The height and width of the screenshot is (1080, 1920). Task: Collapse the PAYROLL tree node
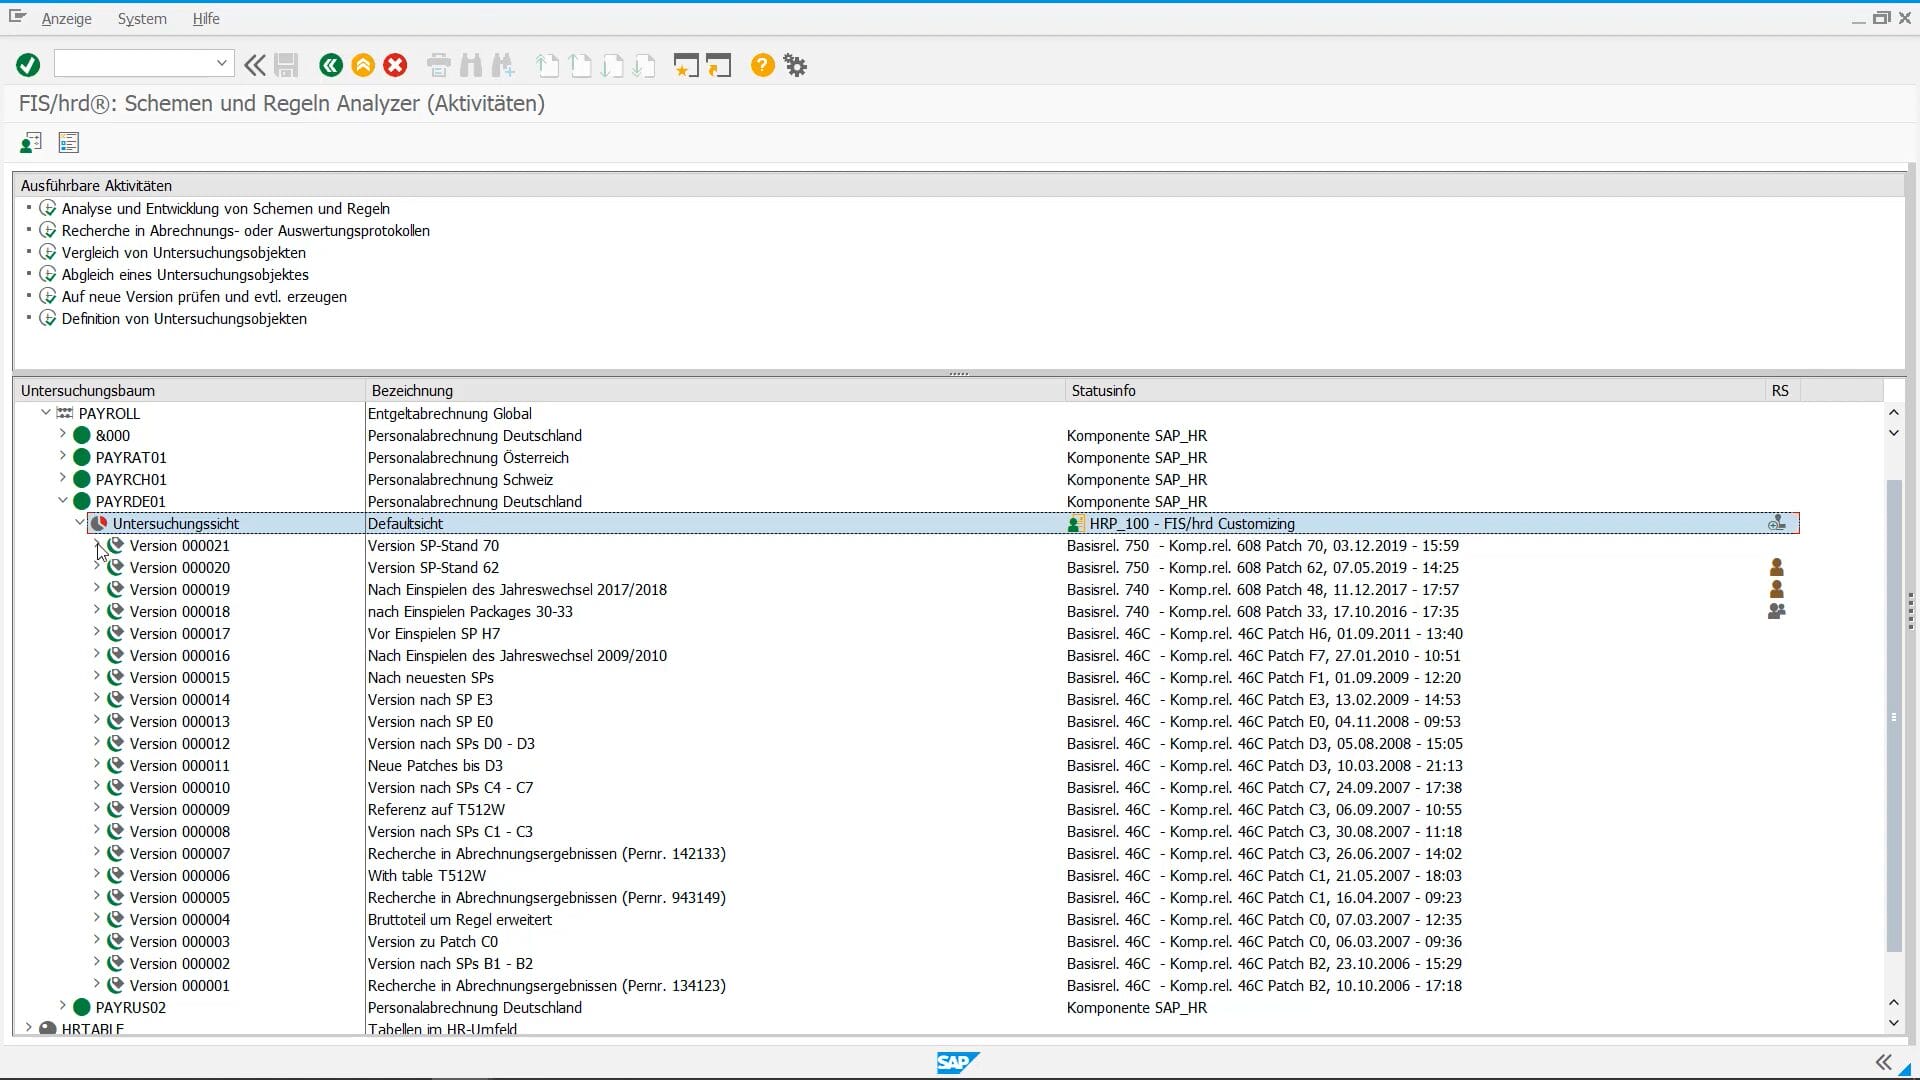46,412
